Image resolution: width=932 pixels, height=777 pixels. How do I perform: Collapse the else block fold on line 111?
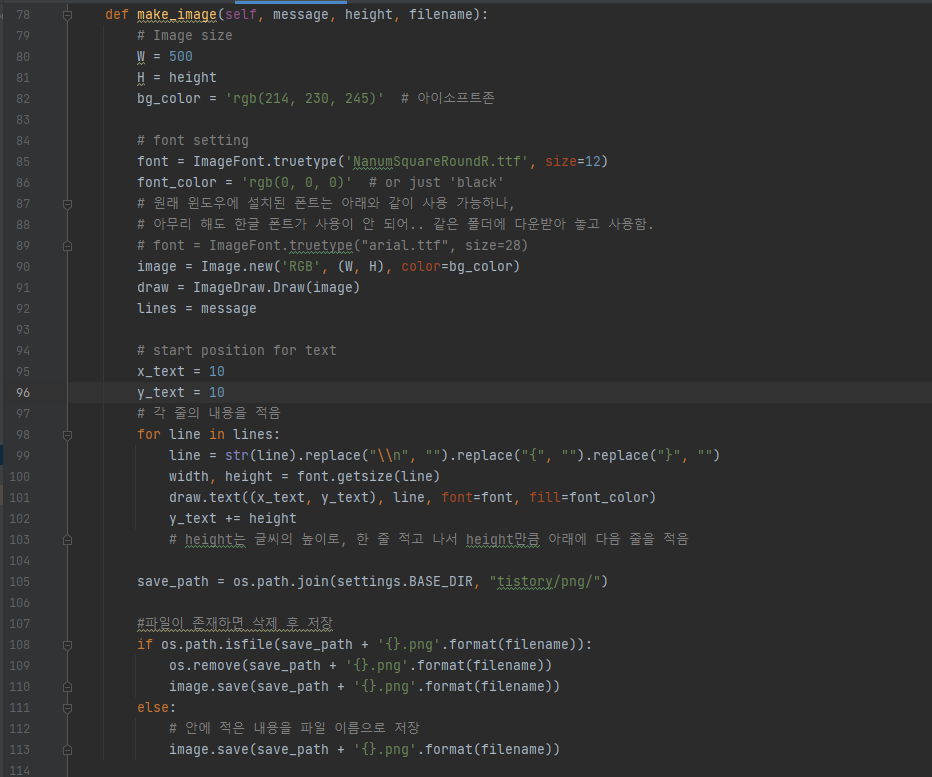pyautogui.click(x=68, y=708)
